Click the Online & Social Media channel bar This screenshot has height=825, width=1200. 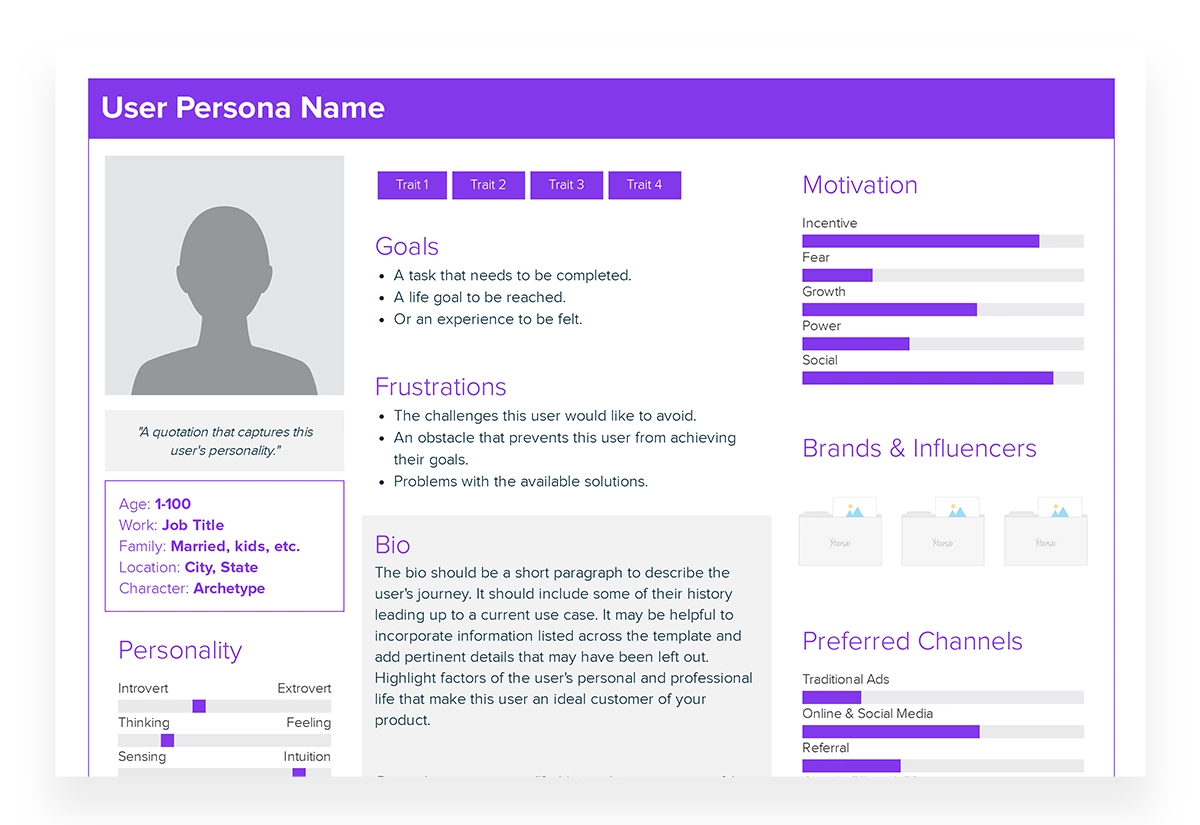pyautogui.click(x=890, y=730)
